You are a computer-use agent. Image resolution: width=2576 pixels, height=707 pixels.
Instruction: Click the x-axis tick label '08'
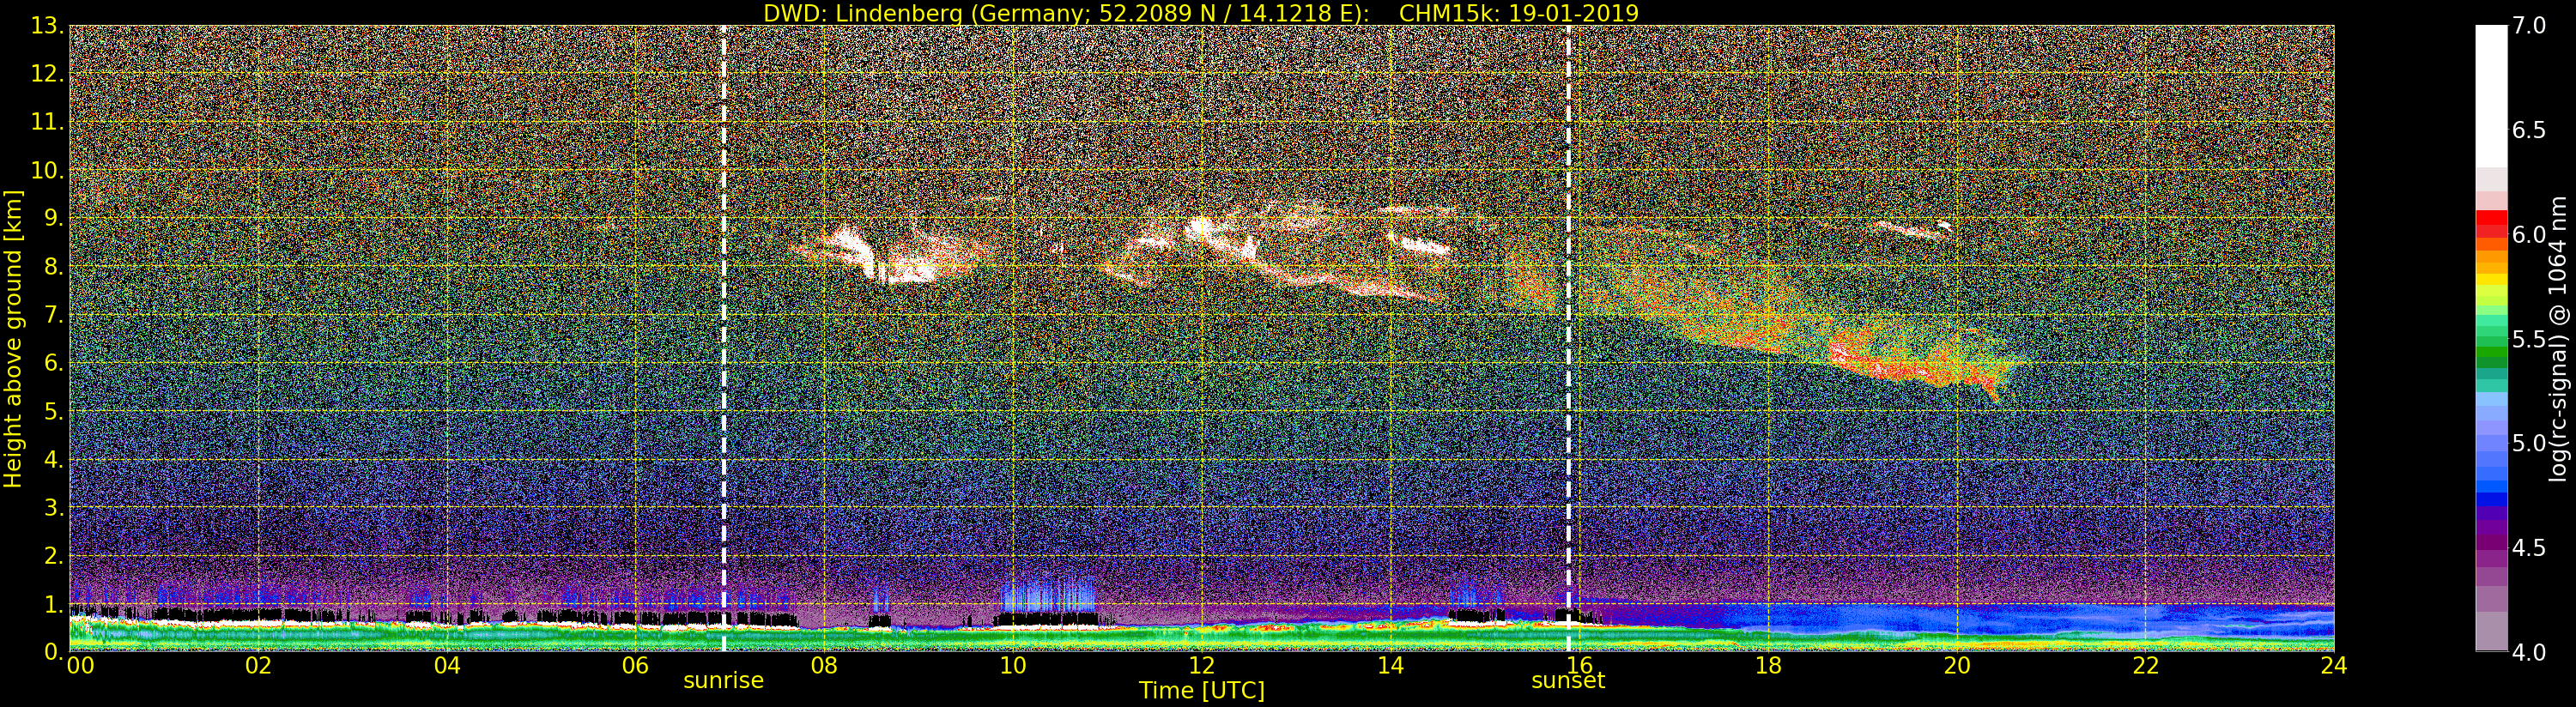pyautogui.click(x=824, y=666)
